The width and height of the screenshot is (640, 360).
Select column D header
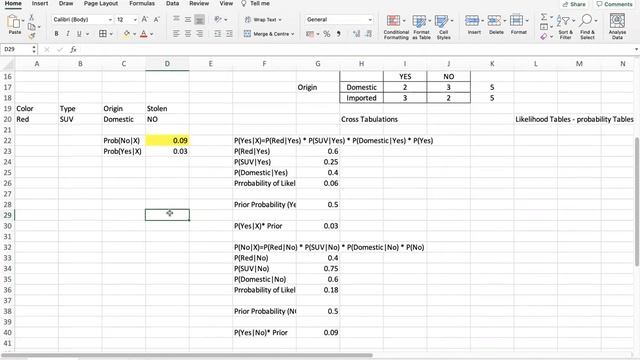(x=167, y=64)
